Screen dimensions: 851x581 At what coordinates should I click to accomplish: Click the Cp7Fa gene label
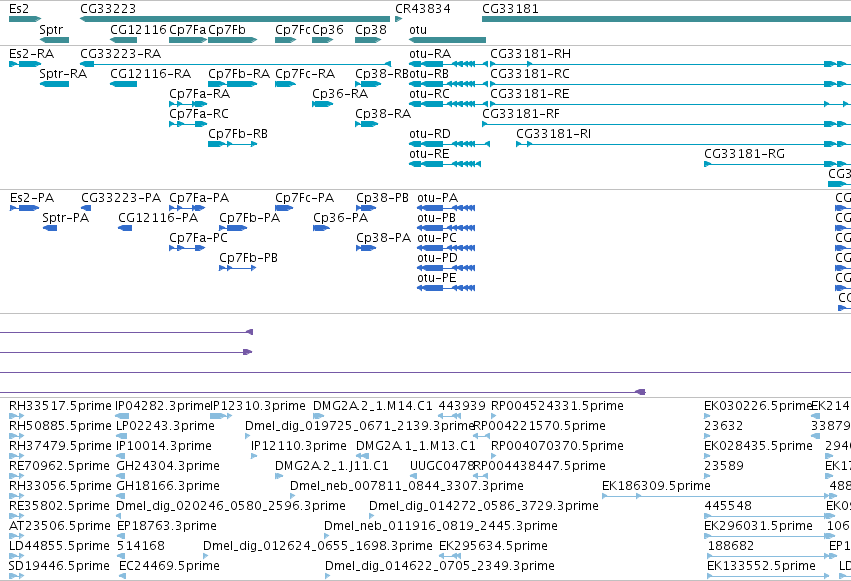point(188,30)
